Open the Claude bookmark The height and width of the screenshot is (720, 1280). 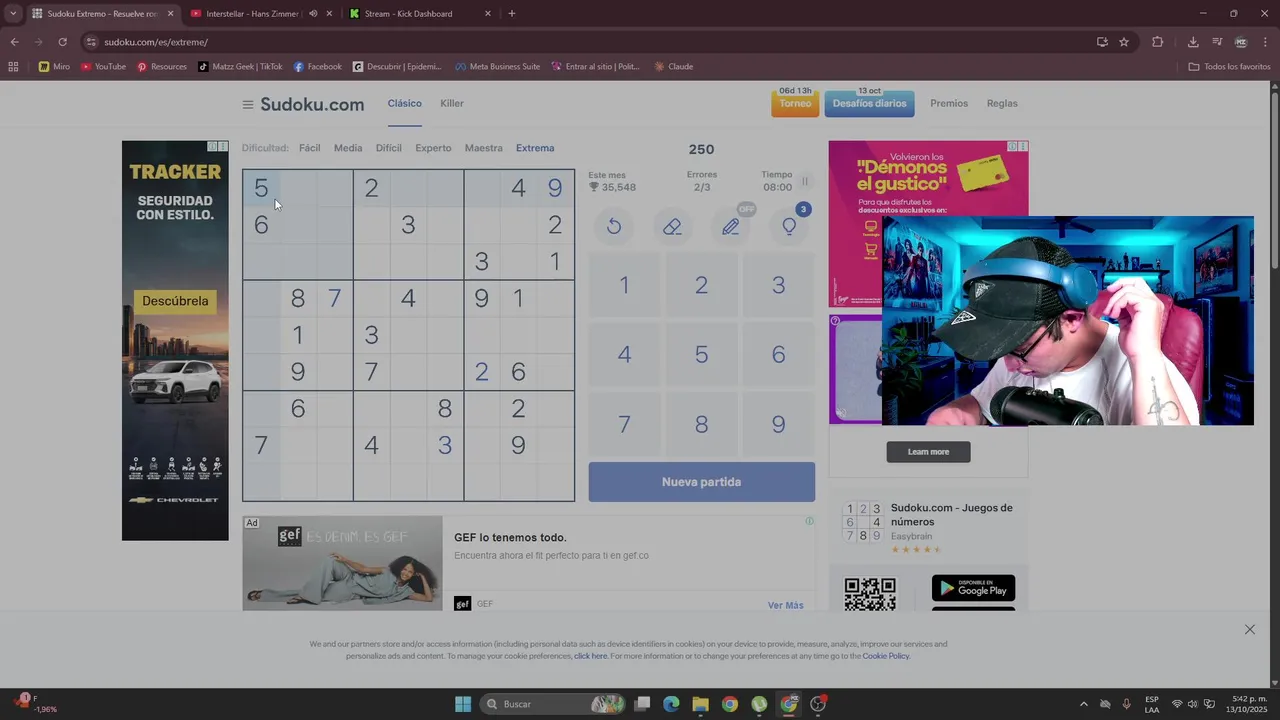(674, 67)
